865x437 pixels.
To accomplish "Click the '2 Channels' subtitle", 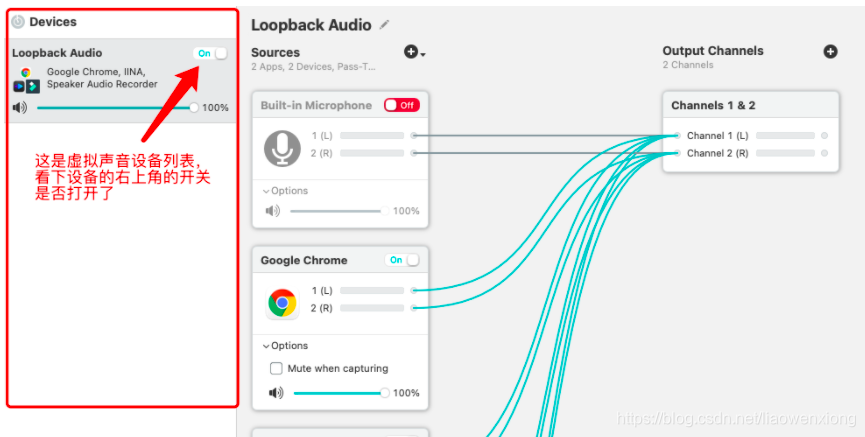I will (688, 65).
